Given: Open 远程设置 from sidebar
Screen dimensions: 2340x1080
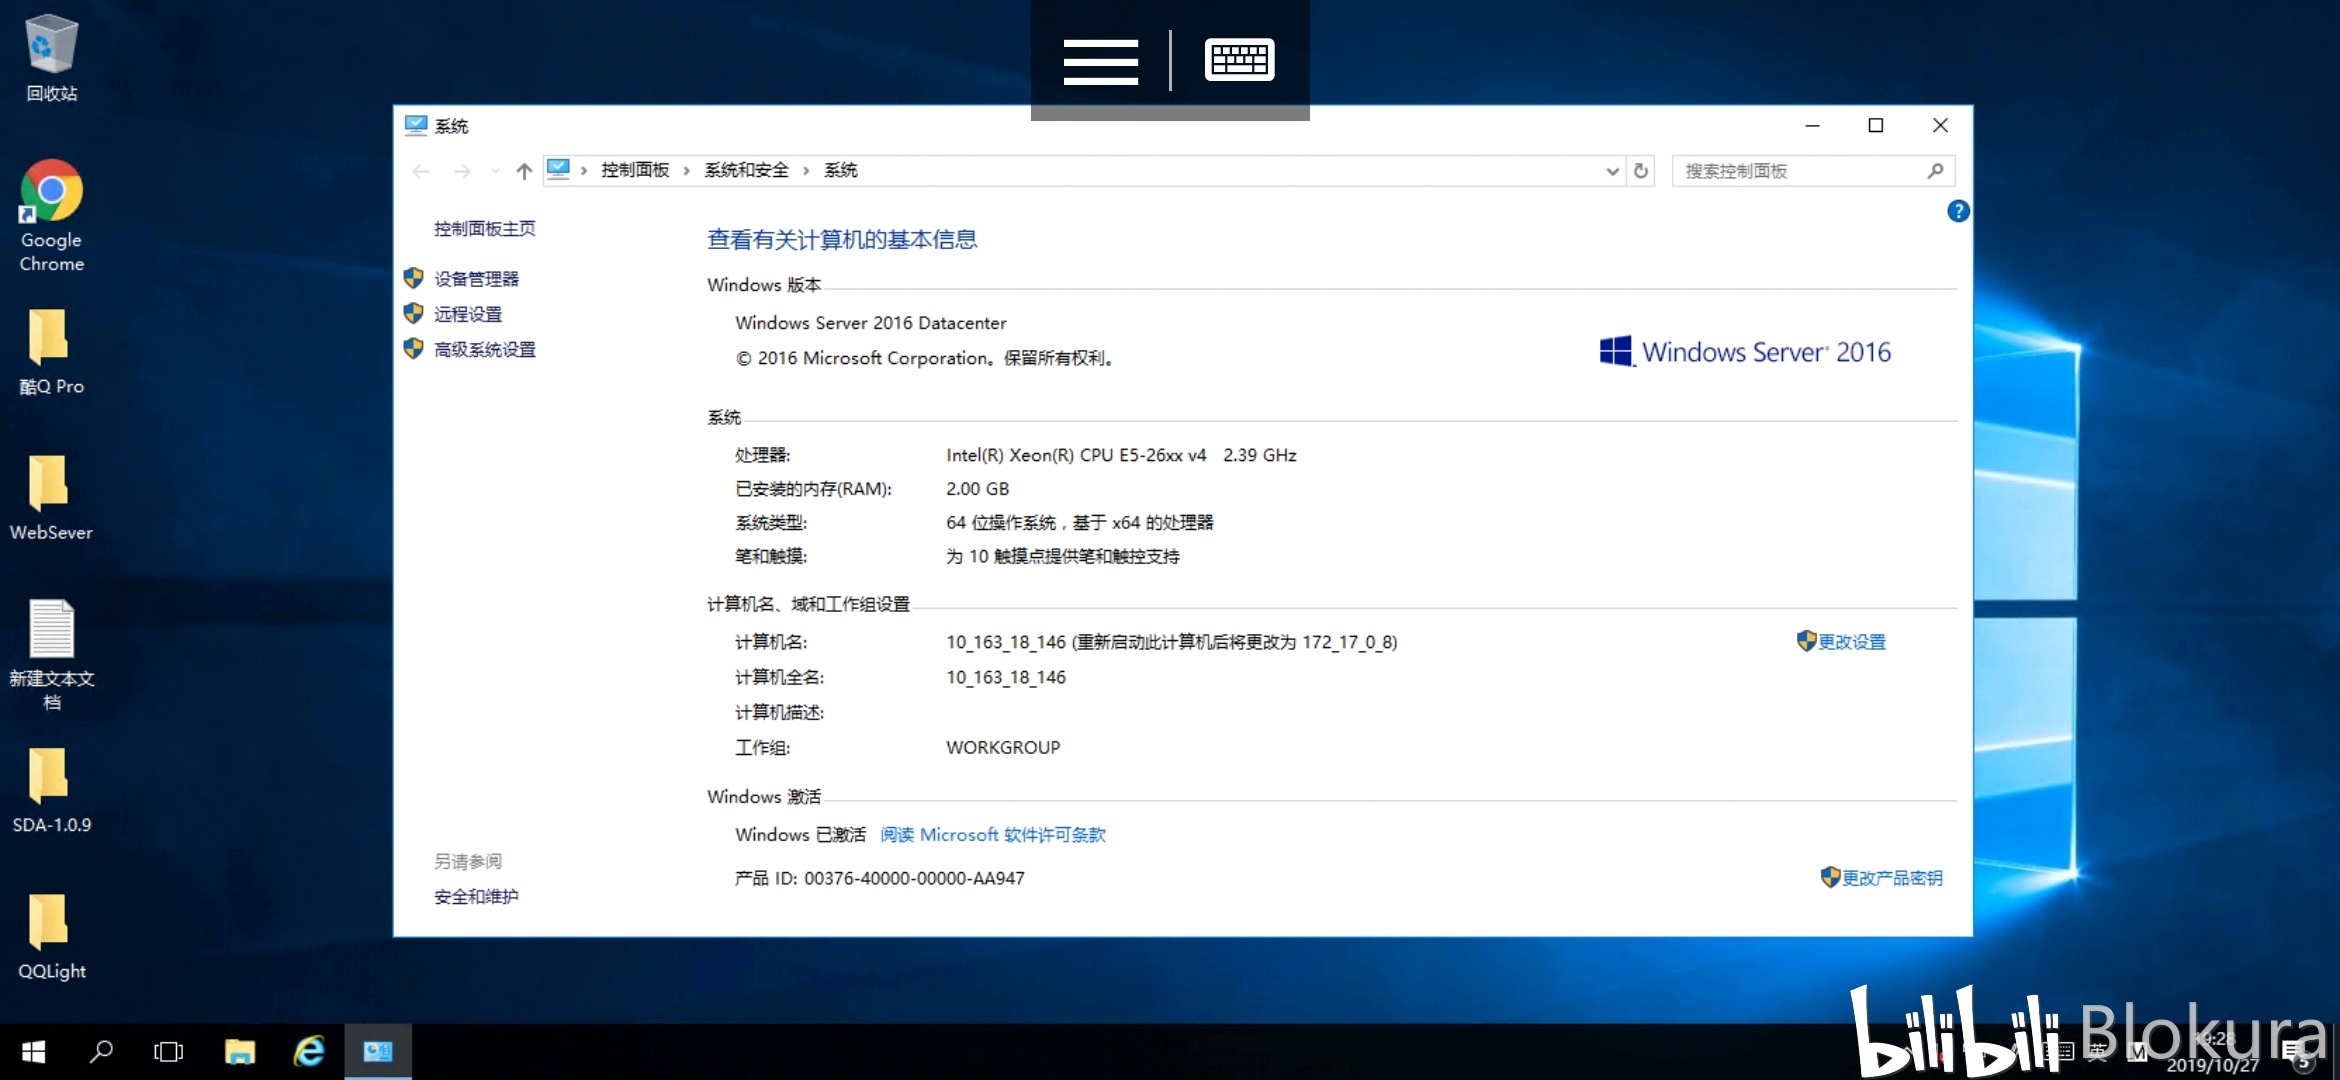Looking at the screenshot, I should click(x=468, y=314).
